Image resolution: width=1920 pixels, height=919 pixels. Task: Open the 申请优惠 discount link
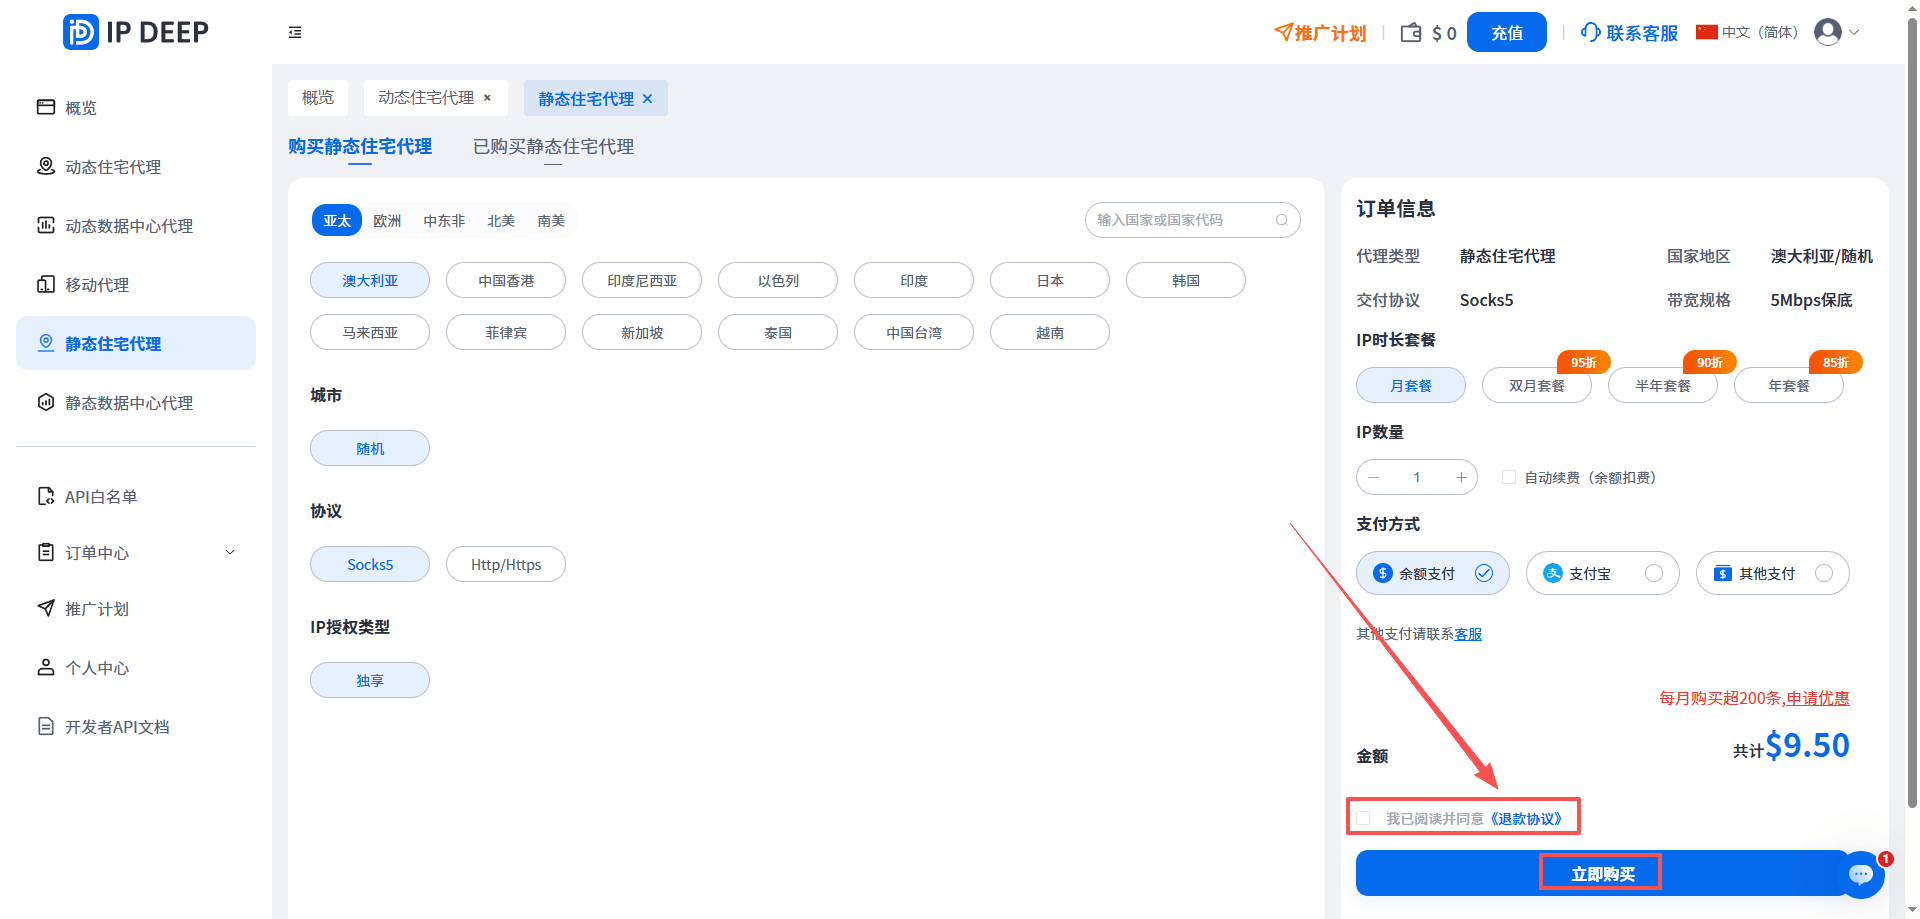click(1818, 698)
